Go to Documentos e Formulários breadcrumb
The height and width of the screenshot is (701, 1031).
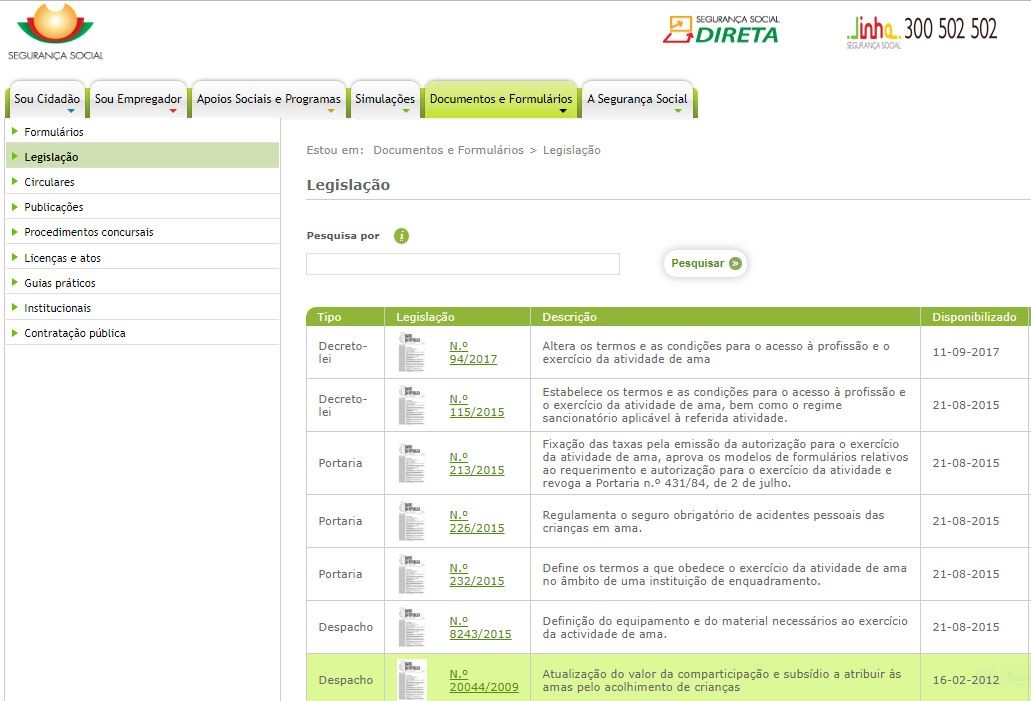click(x=448, y=150)
